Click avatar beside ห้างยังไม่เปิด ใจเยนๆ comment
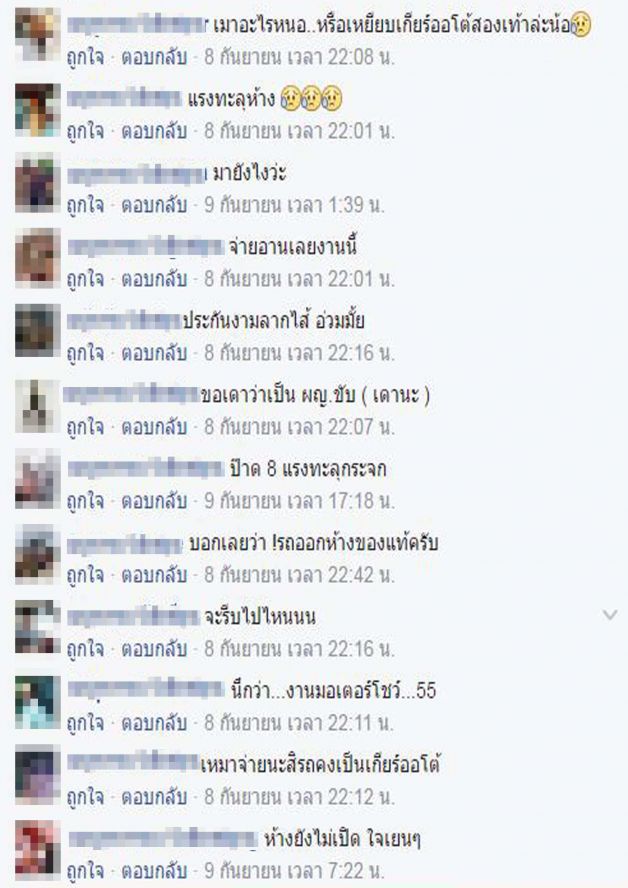 37,849
